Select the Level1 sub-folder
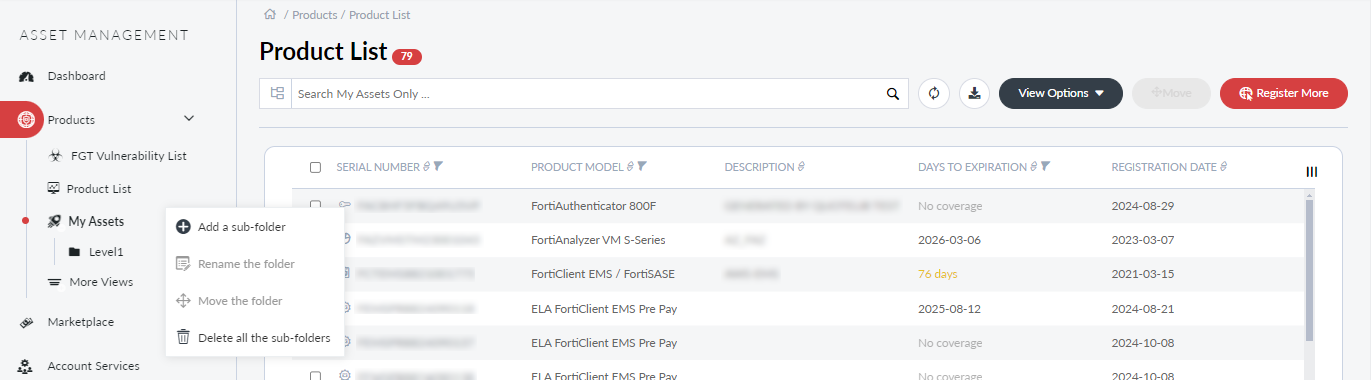The image size is (1371, 380). 106,252
